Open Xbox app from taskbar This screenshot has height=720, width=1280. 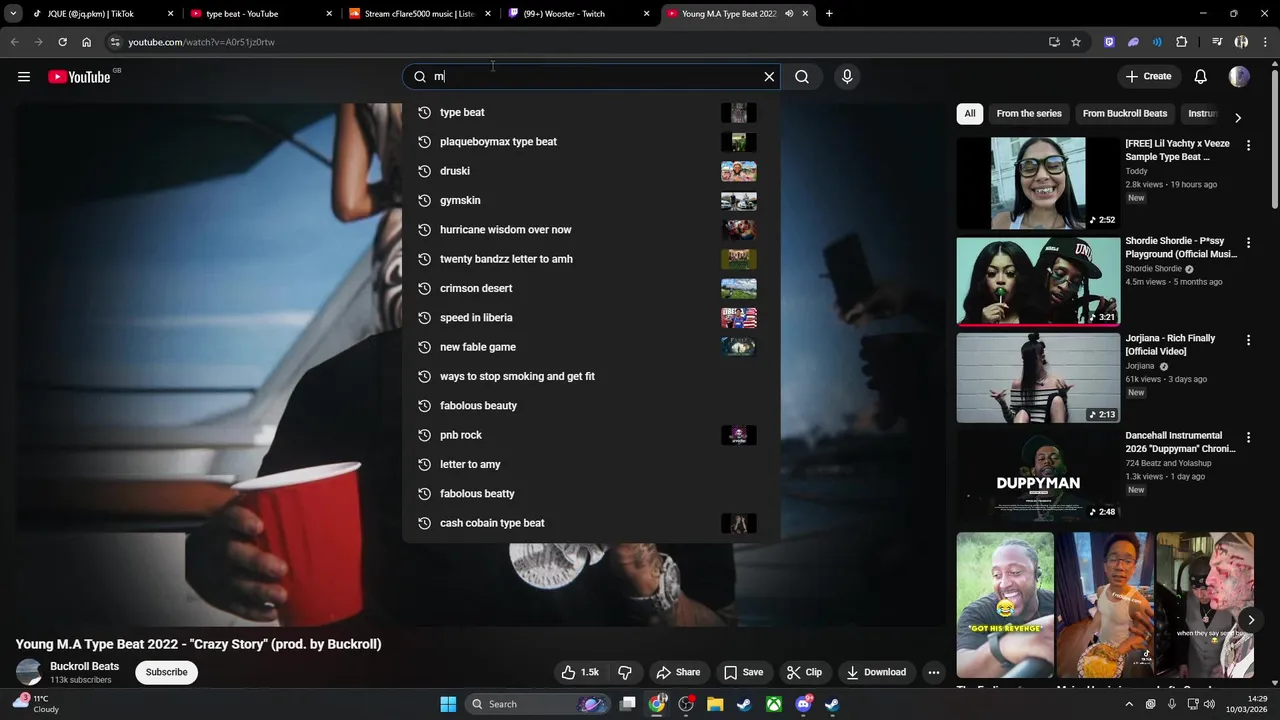point(774,704)
